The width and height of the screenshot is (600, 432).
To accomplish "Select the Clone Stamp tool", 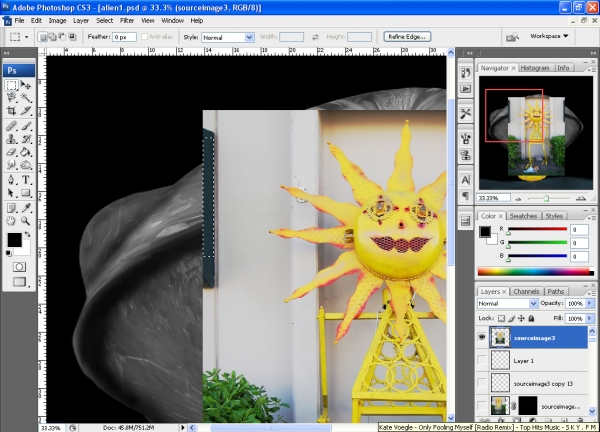I will [x=11, y=139].
